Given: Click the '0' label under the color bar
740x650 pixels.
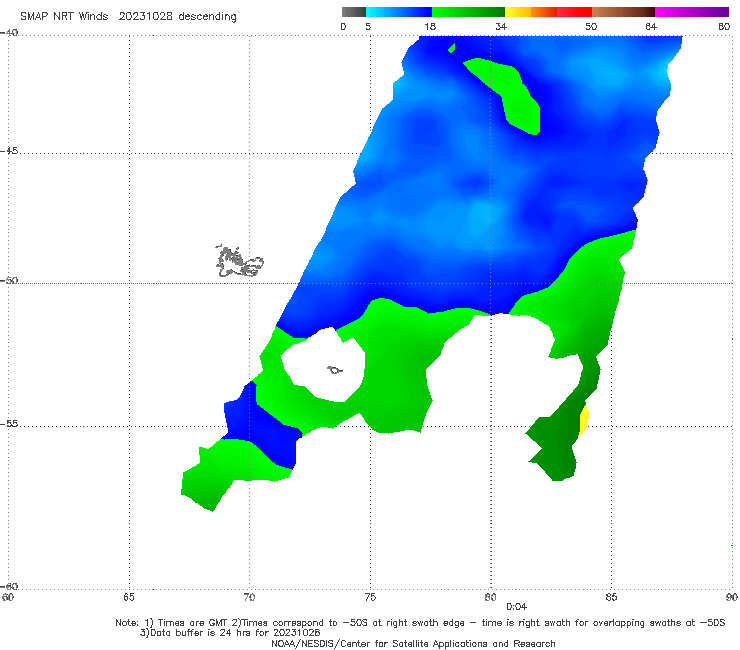Looking at the screenshot, I should [343, 26].
